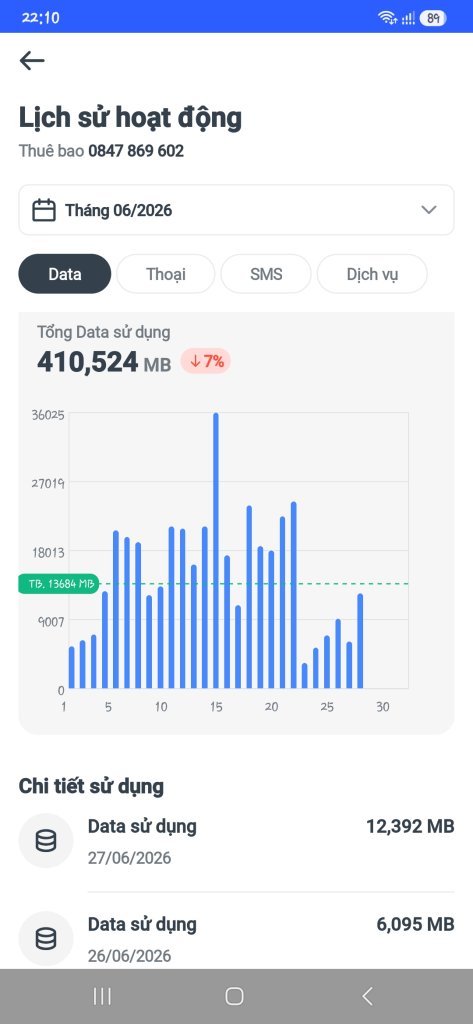Open the Dịch vụ tab

[372, 274]
